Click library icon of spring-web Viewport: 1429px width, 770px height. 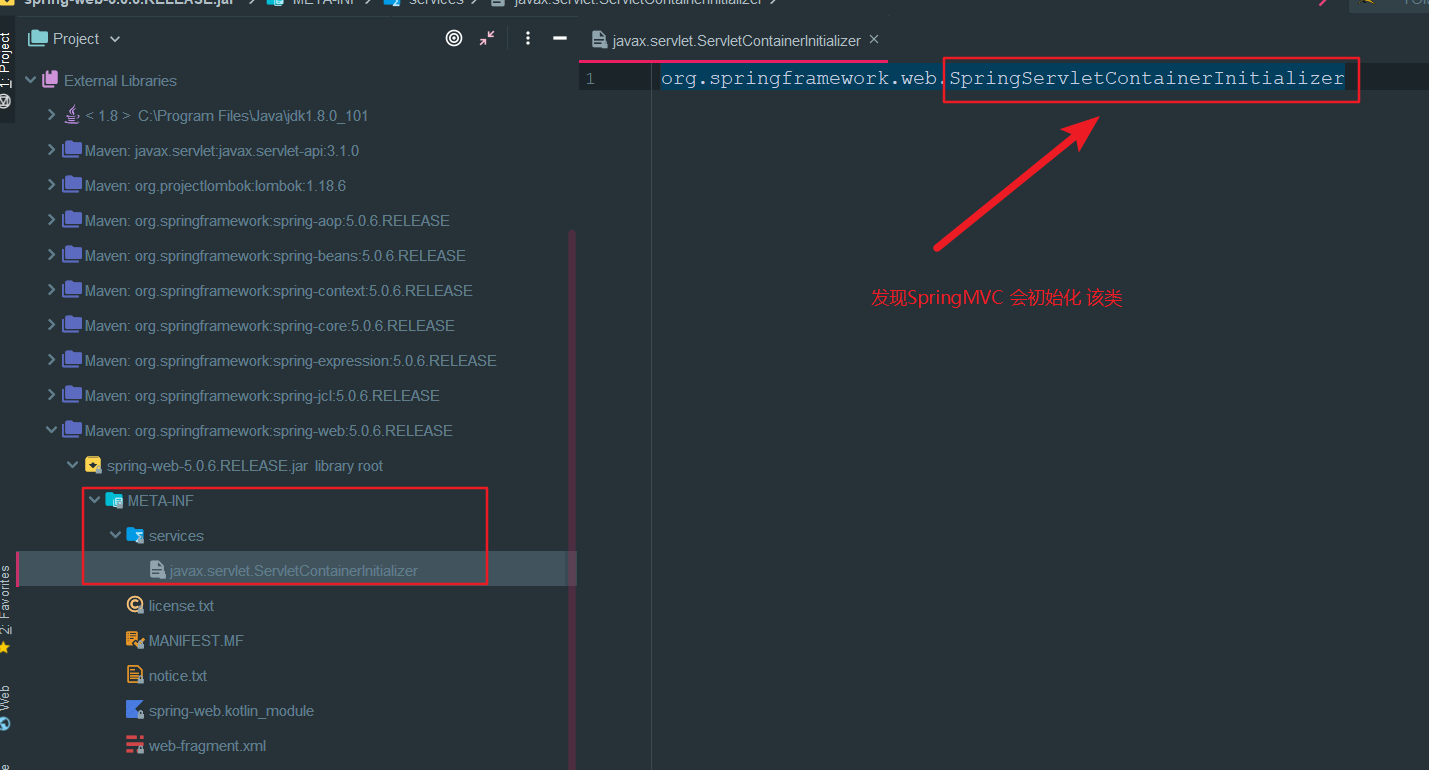[x=72, y=430]
